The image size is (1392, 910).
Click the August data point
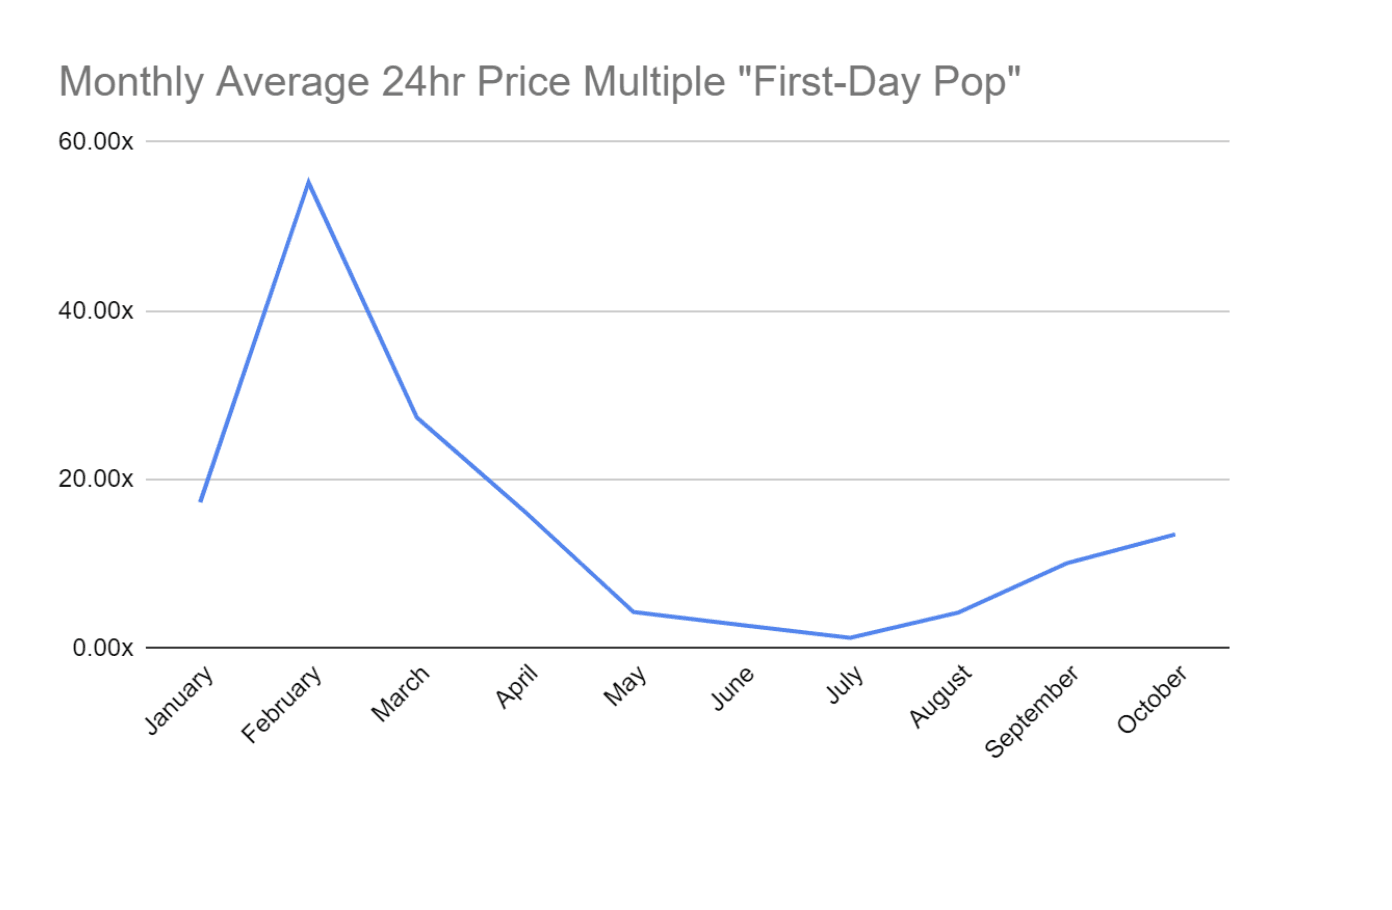pos(958,612)
